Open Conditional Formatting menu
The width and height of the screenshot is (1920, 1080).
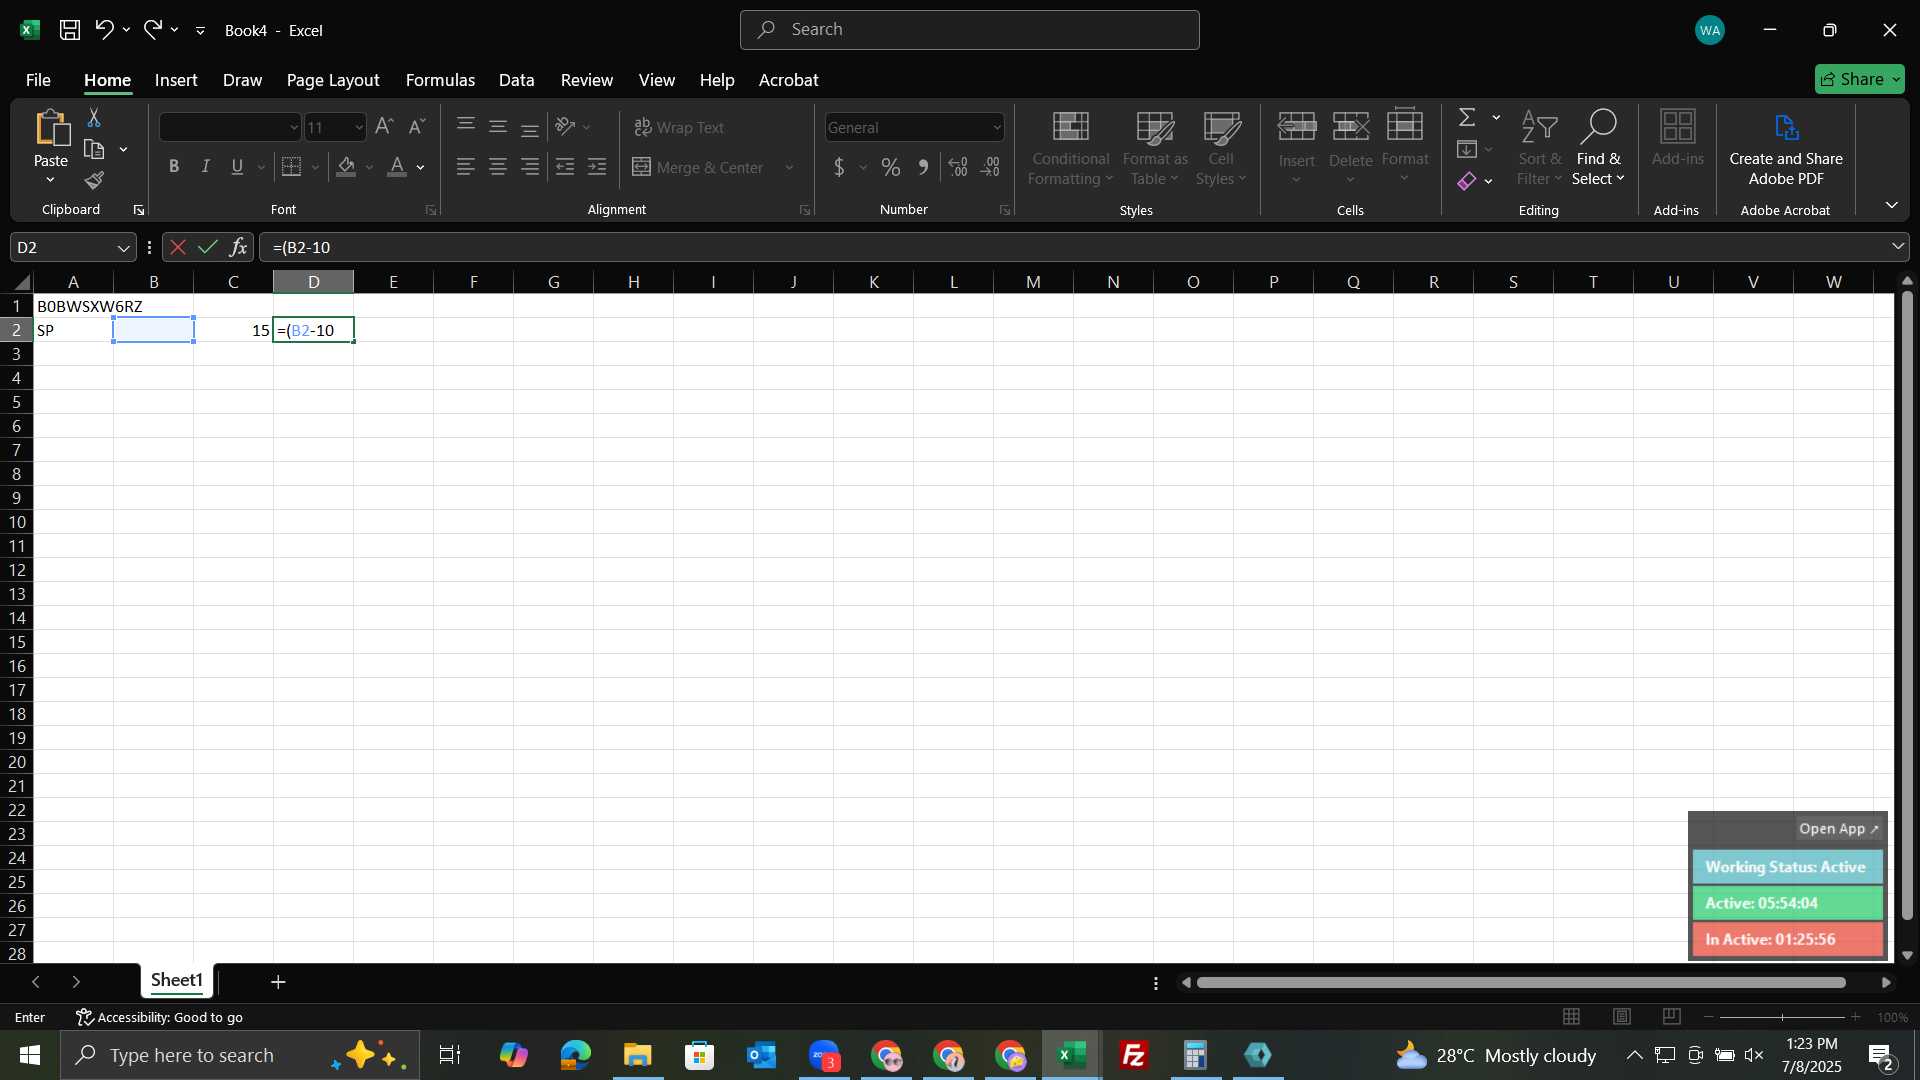tap(1070, 149)
